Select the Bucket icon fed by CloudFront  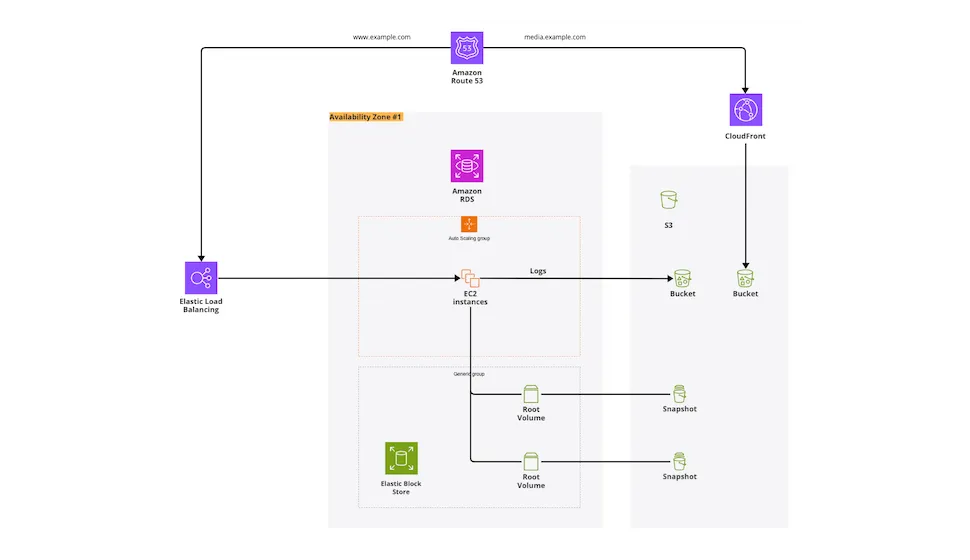coord(745,278)
